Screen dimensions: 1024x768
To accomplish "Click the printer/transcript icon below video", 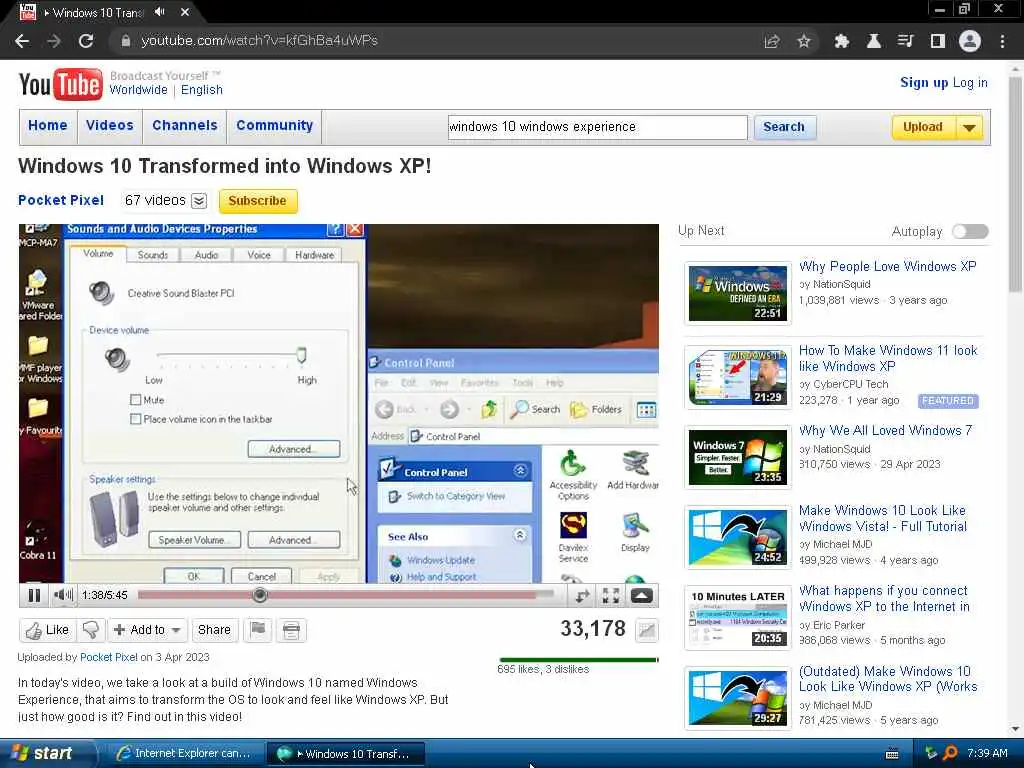I will tap(291, 630).
